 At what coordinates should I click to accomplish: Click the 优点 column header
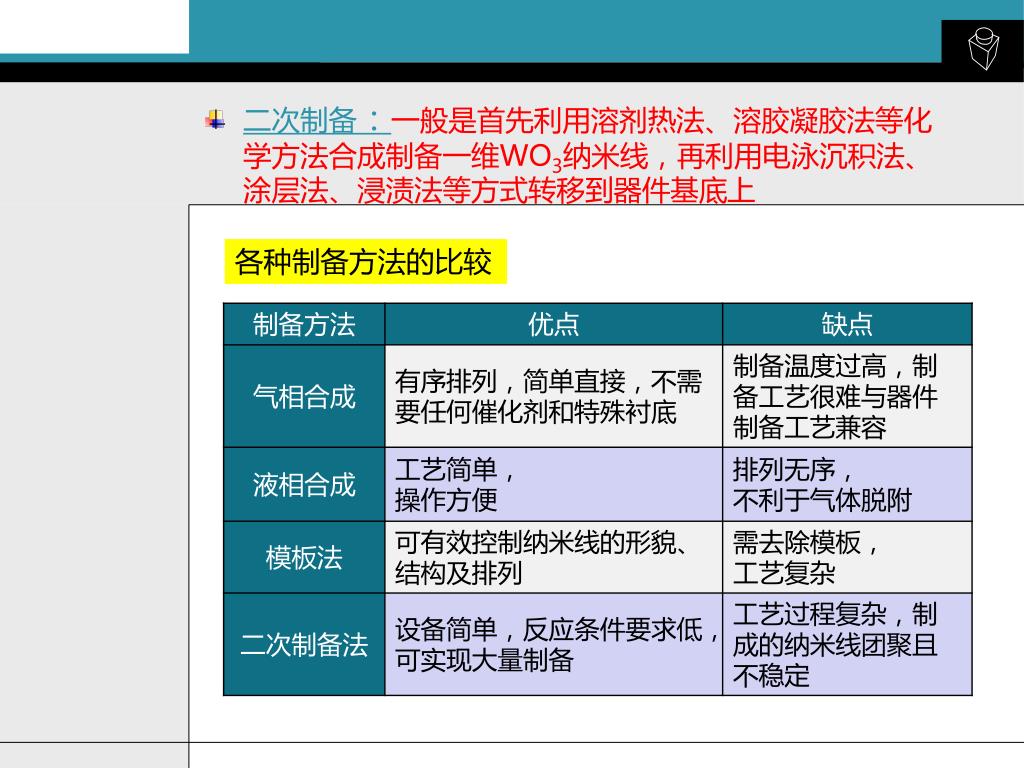554,324
